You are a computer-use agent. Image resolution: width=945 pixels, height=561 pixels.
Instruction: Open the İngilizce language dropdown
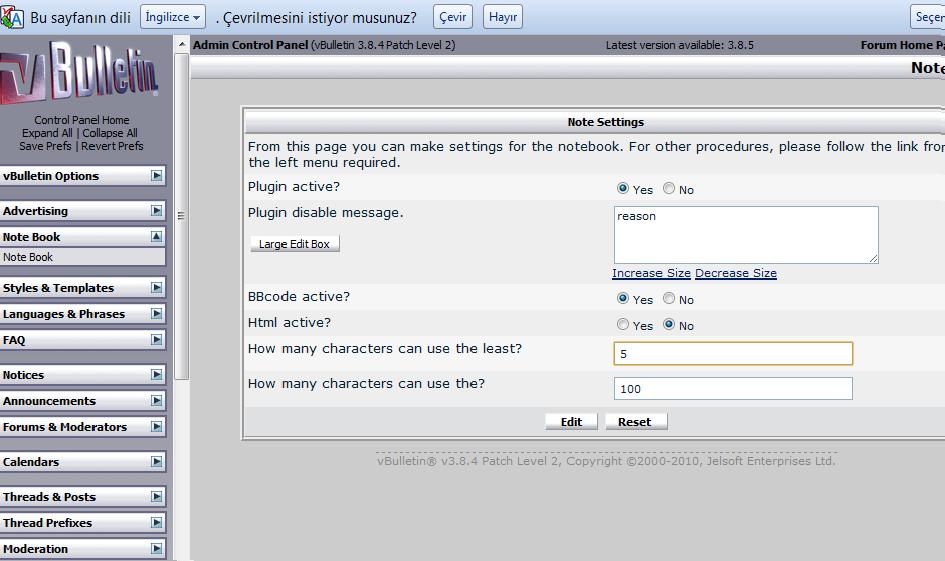173,17
